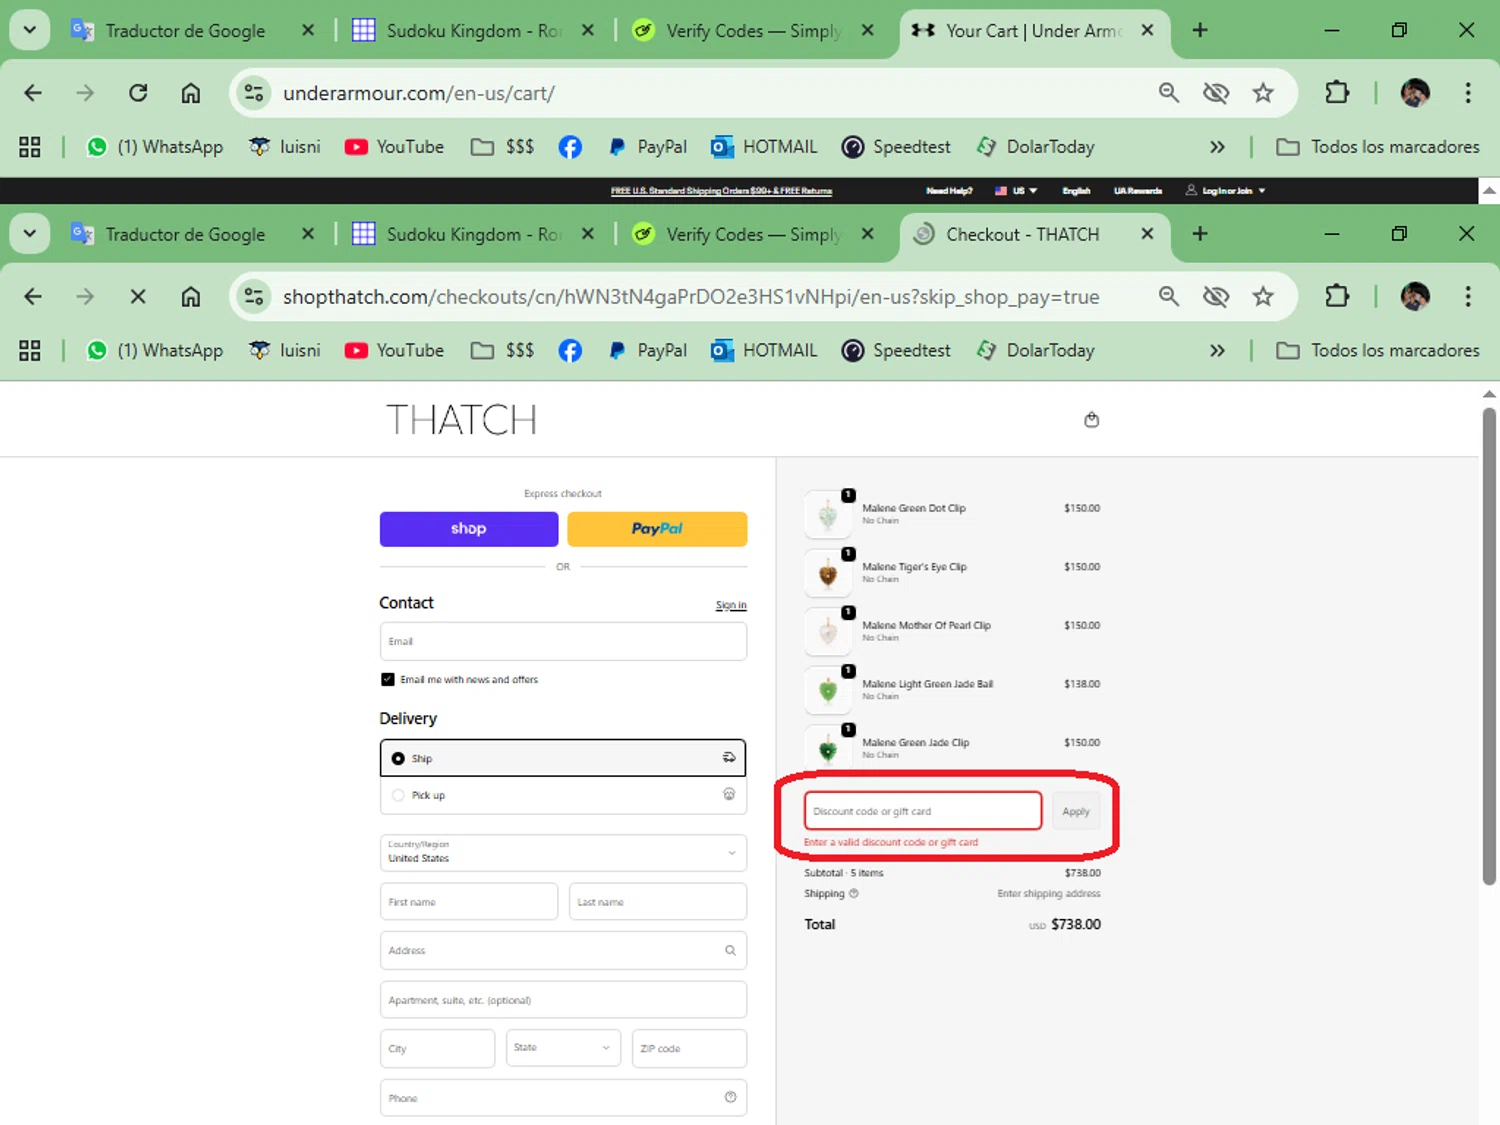The image size is (1500, 1125).
Task: Click tracking protection eye icon in THATCH window
Action: pyautogui.click(x=1216, y=297)
